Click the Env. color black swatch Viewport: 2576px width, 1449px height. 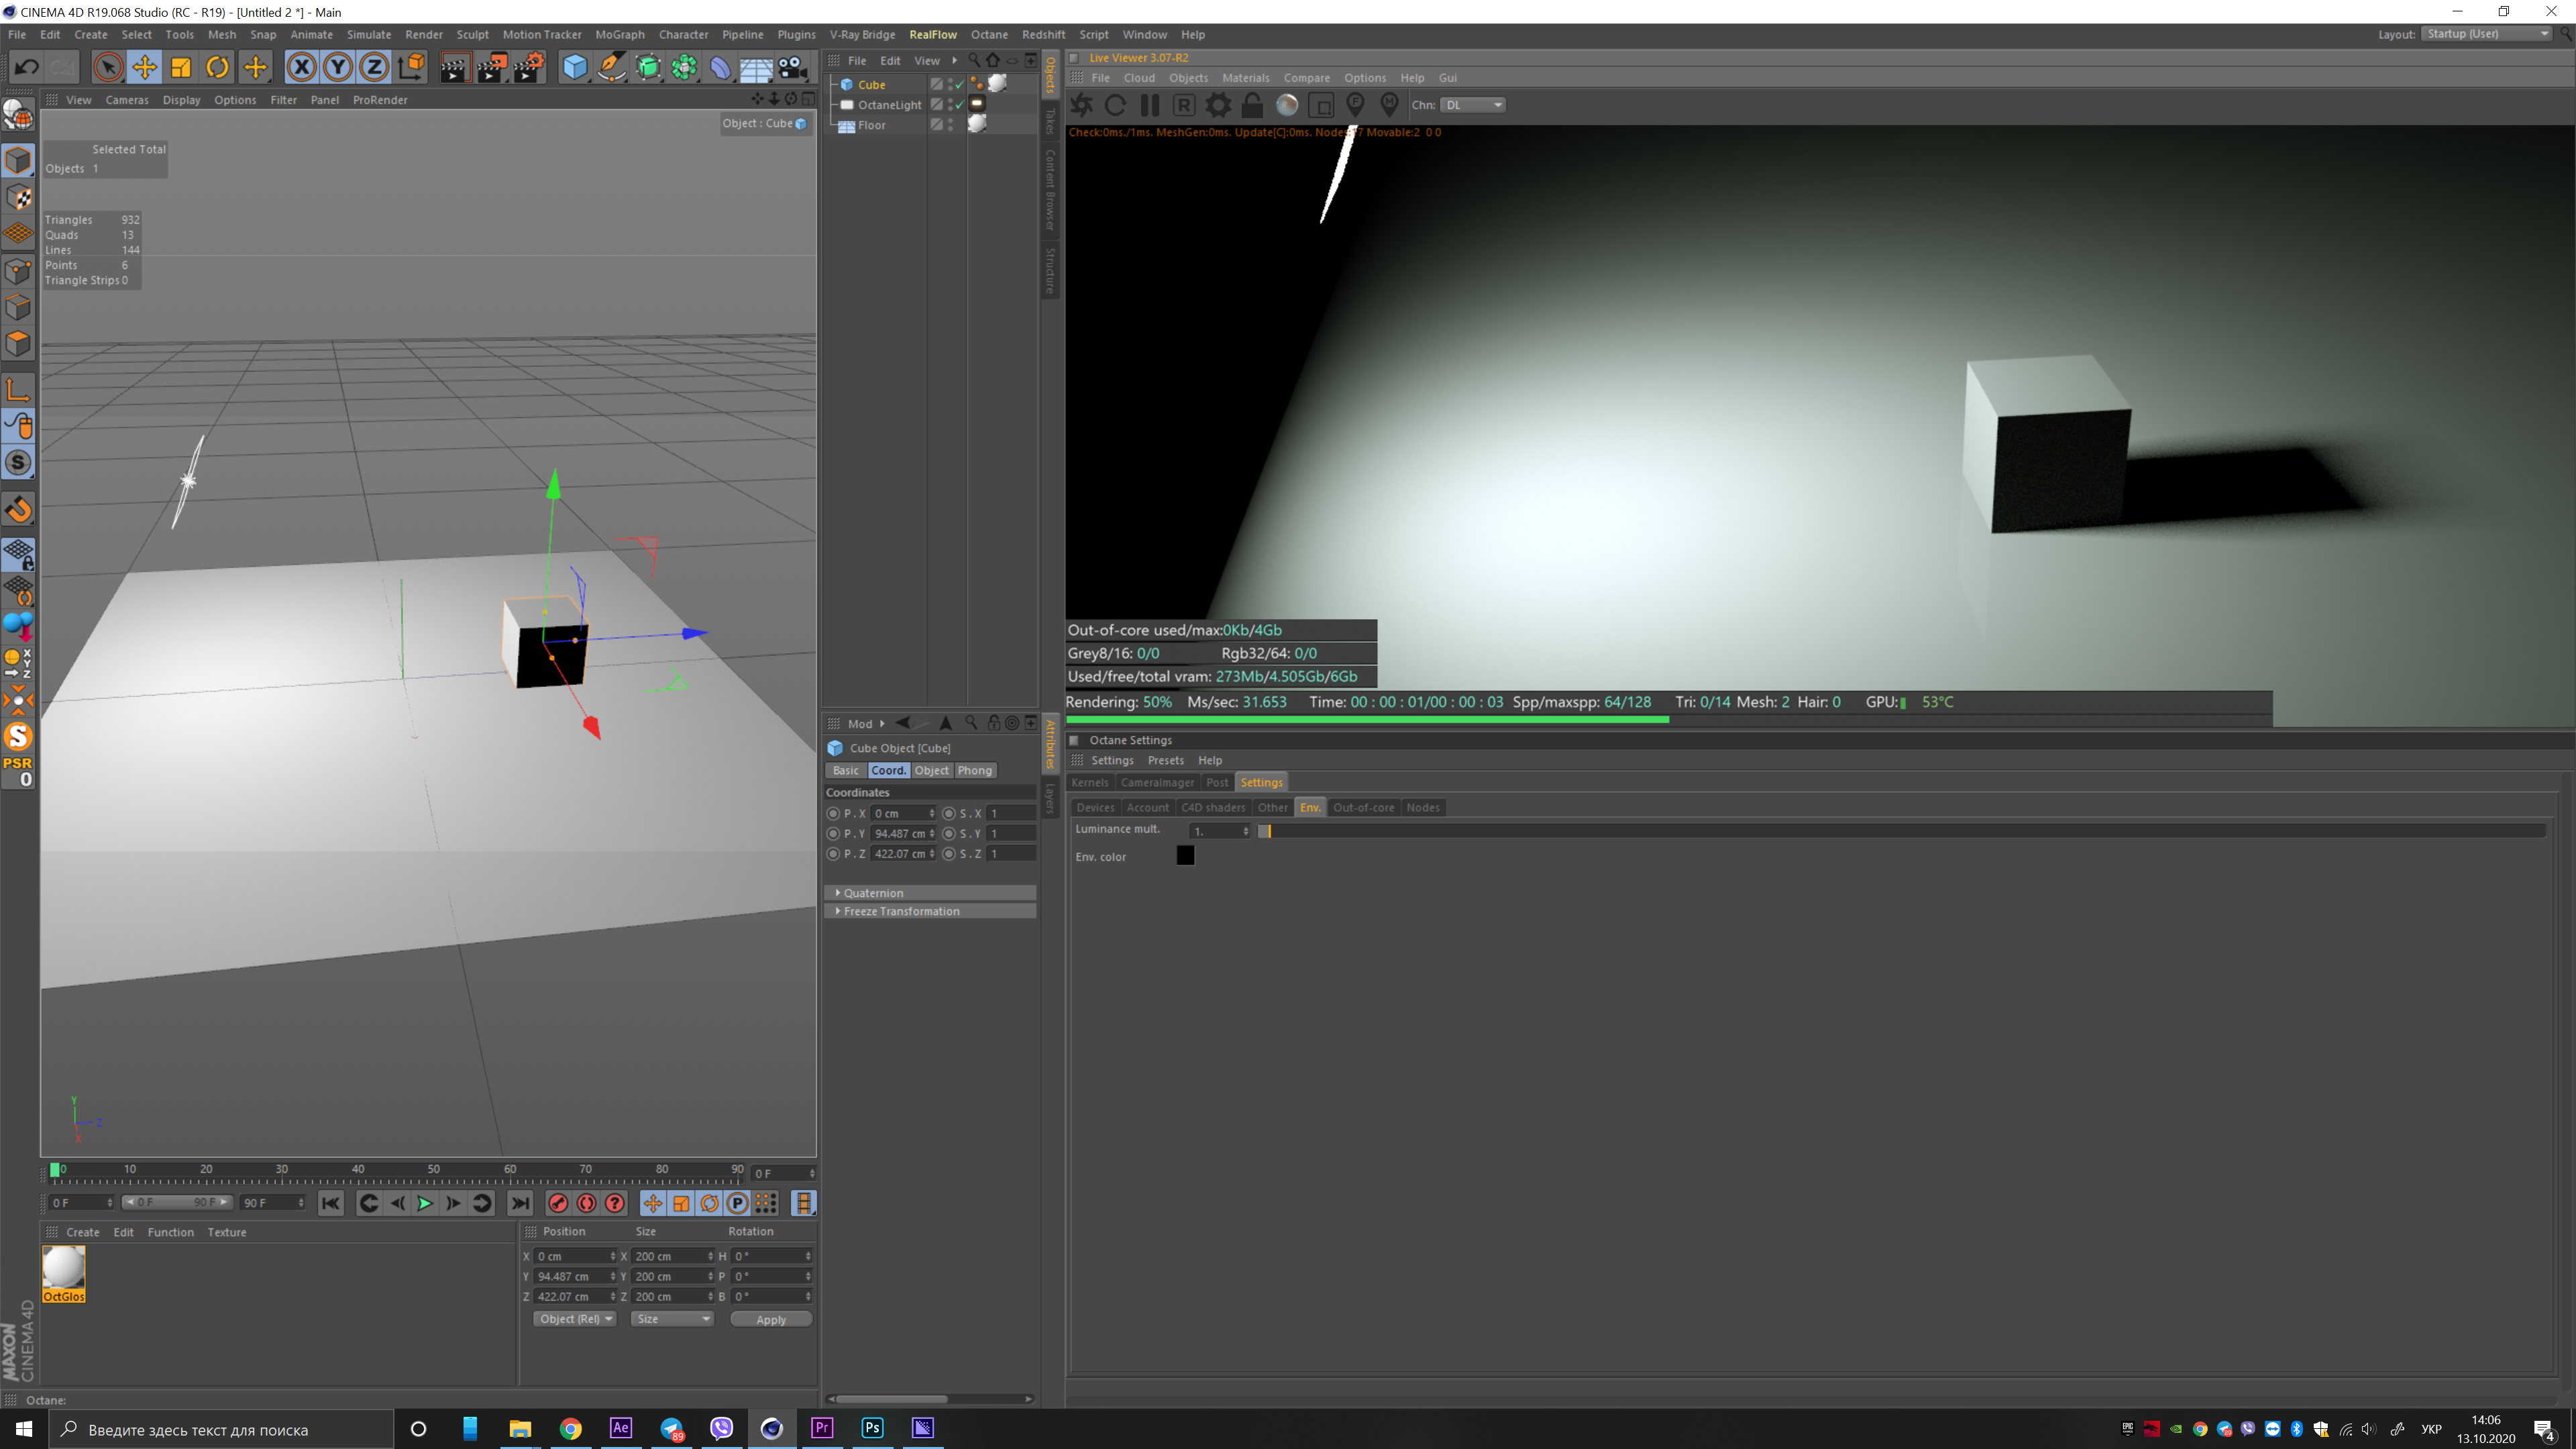coord(1185,856)
